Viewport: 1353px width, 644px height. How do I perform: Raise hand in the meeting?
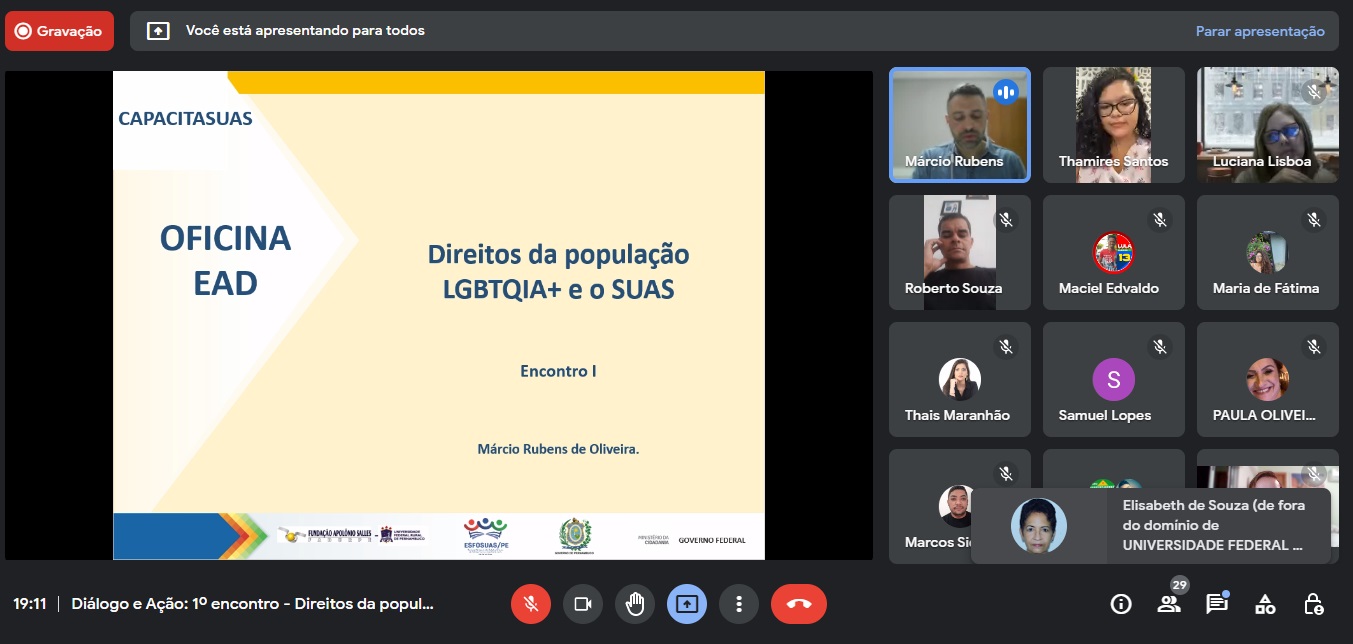point(635,604)
